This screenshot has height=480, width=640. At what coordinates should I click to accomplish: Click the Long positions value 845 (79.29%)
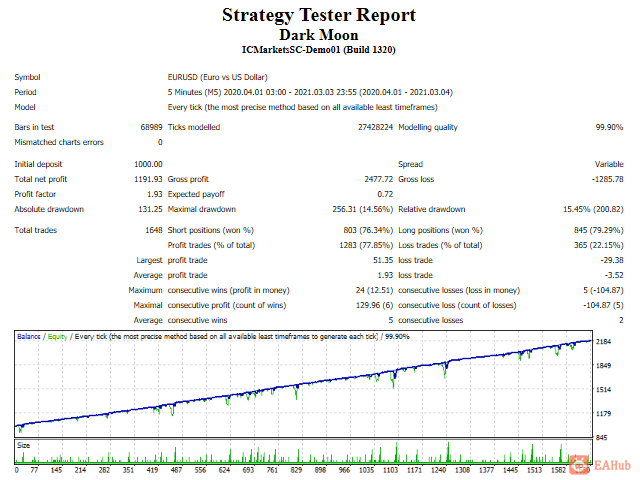point(598,230)
